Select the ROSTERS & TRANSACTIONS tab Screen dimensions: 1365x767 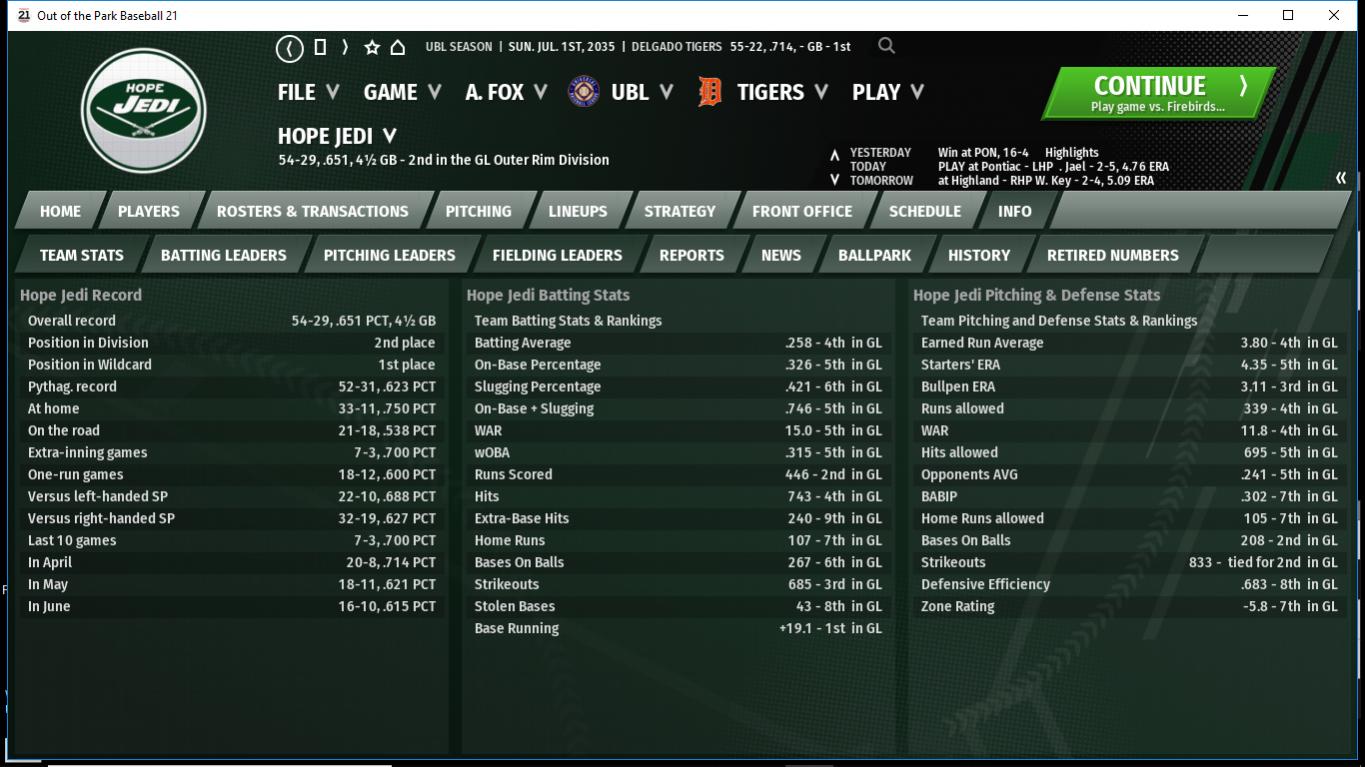click(313, 211)
